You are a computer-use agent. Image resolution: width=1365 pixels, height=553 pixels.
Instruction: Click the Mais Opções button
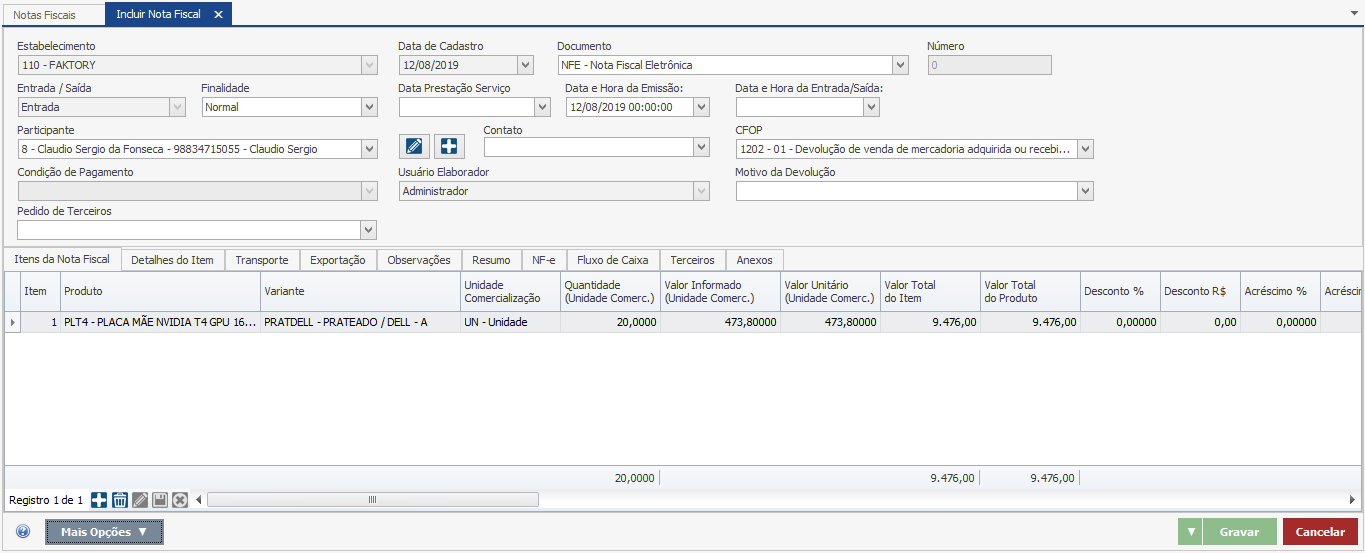(104, 532)
